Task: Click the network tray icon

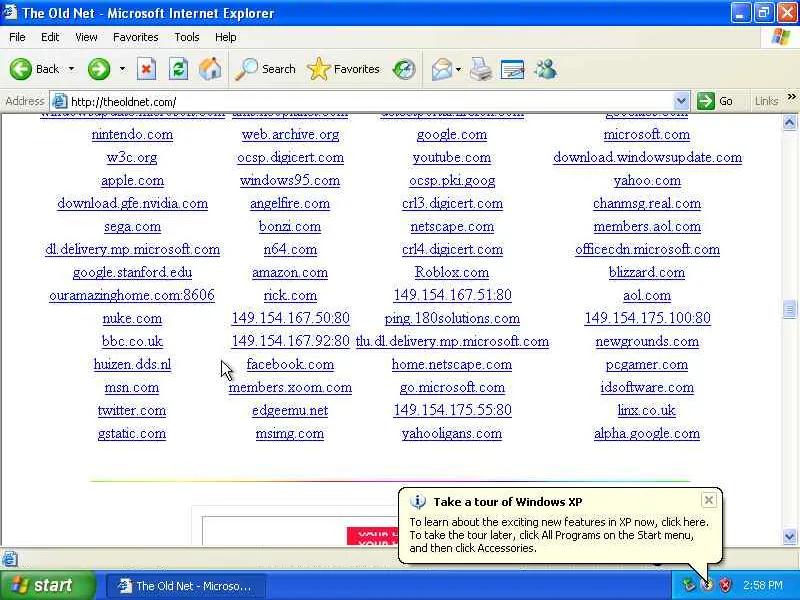Action: click(x=689, y=585)
